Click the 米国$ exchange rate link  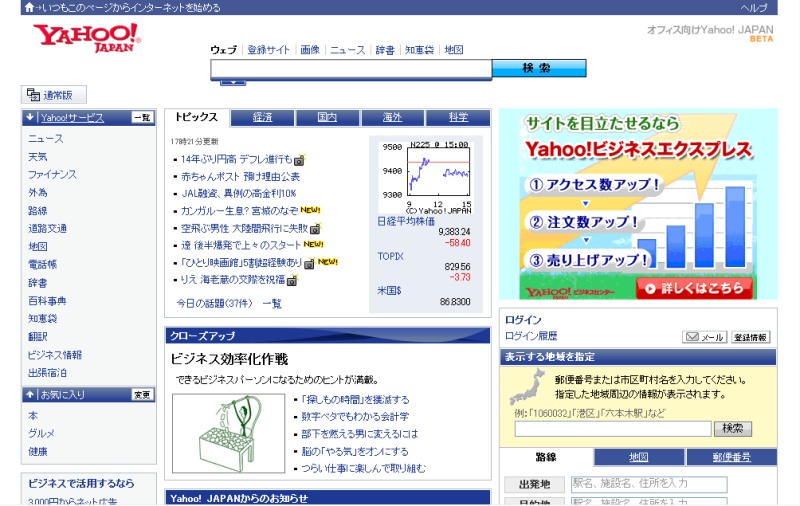tap(389, 291)
